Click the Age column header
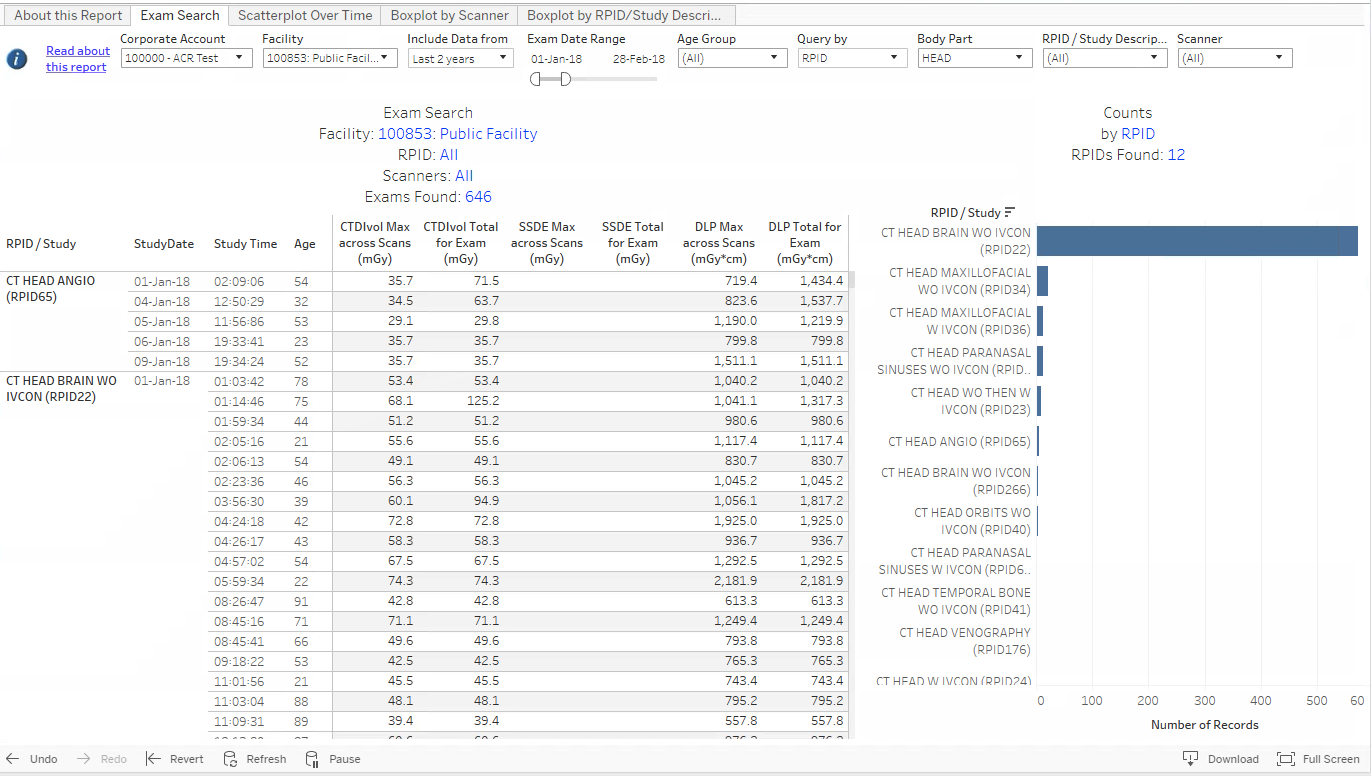Screen dimensions: 1371x776 coord(305,244)
